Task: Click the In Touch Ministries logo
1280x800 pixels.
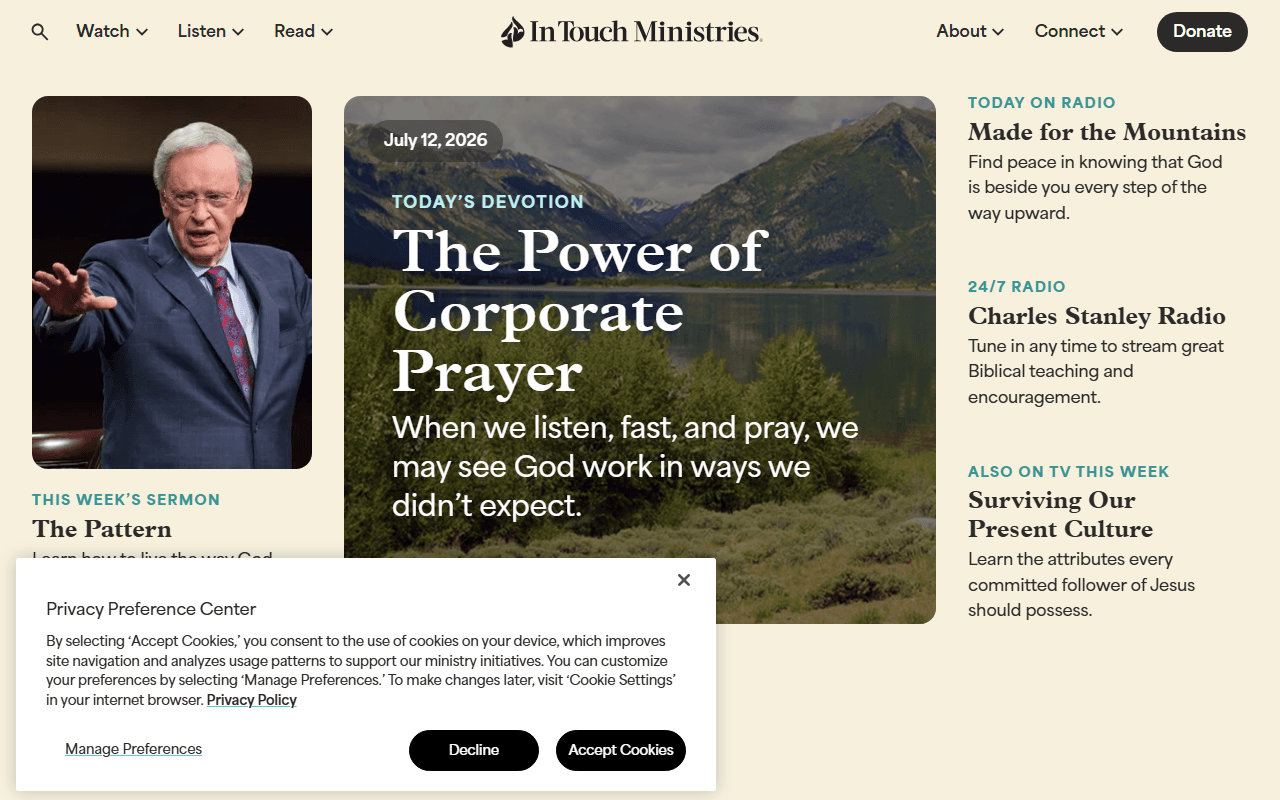Action: click(631, 32)
